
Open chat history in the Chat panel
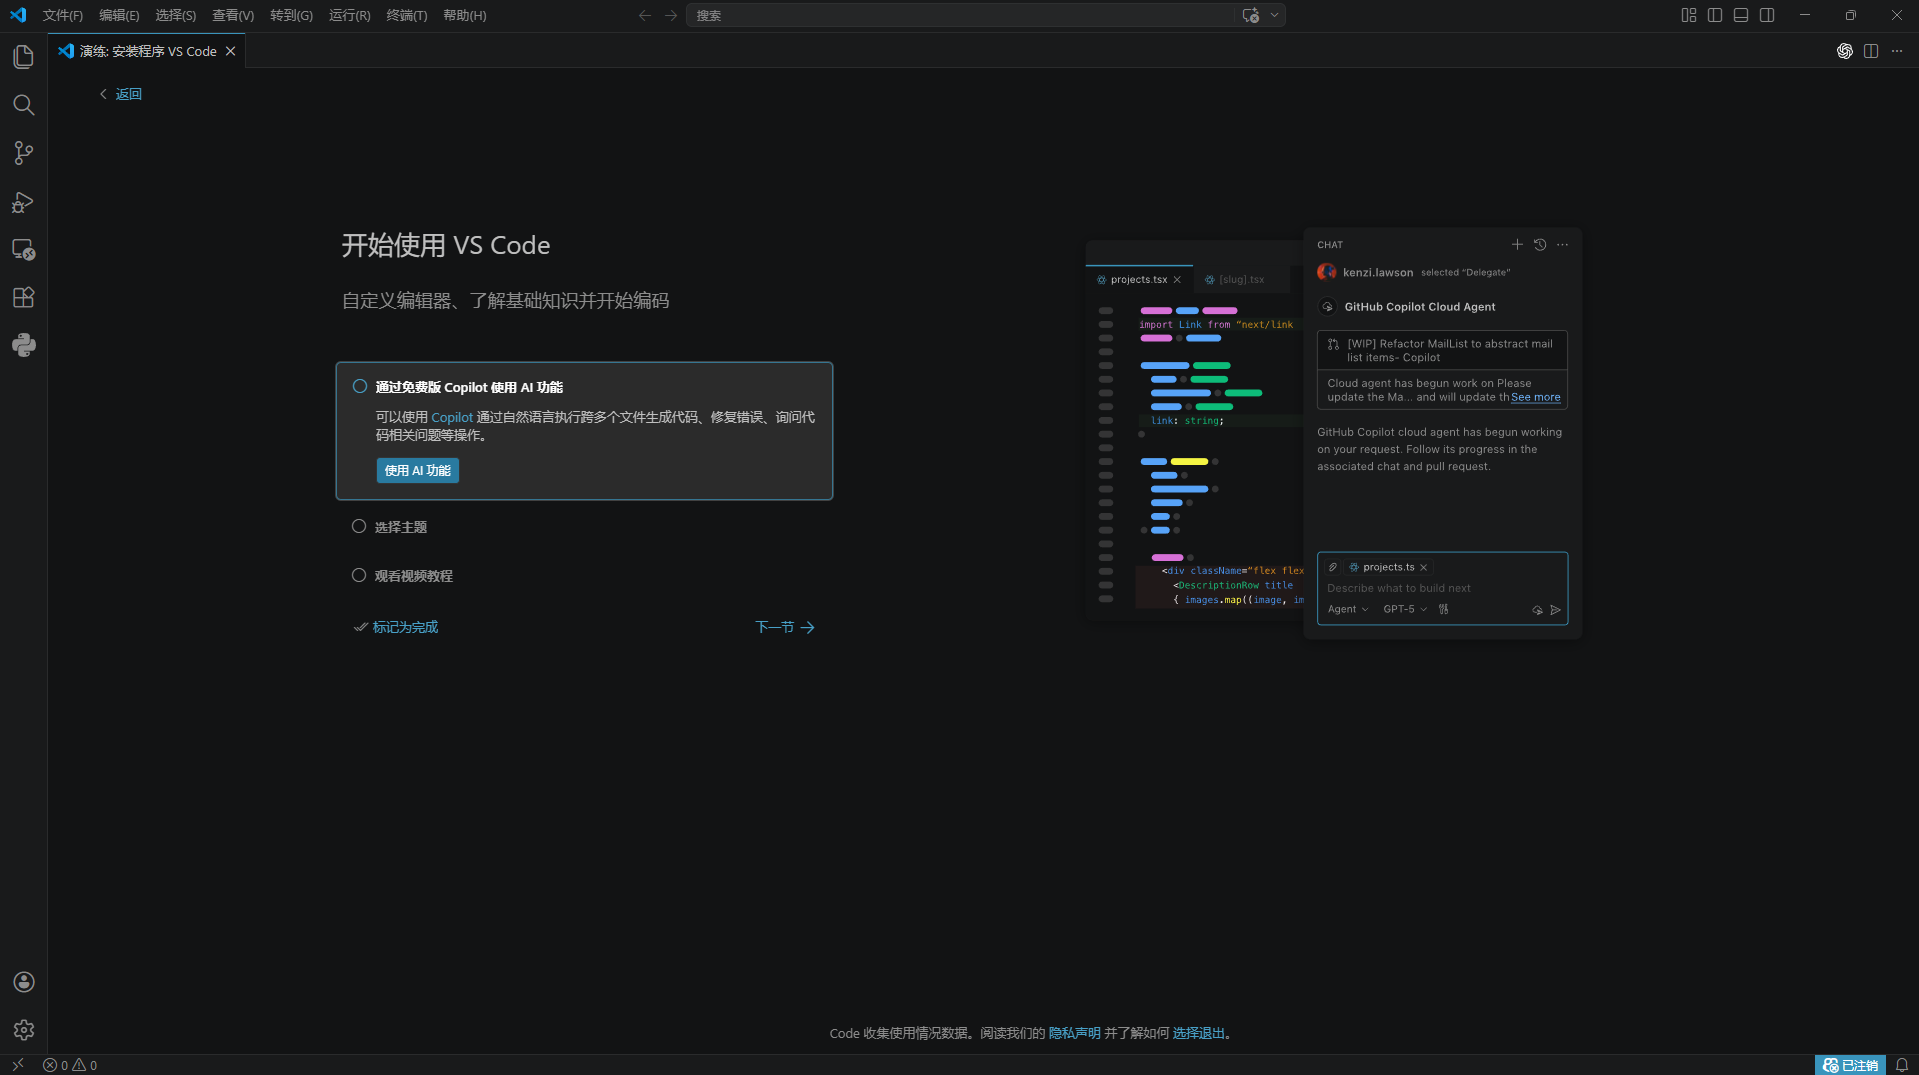[1539, 244]
